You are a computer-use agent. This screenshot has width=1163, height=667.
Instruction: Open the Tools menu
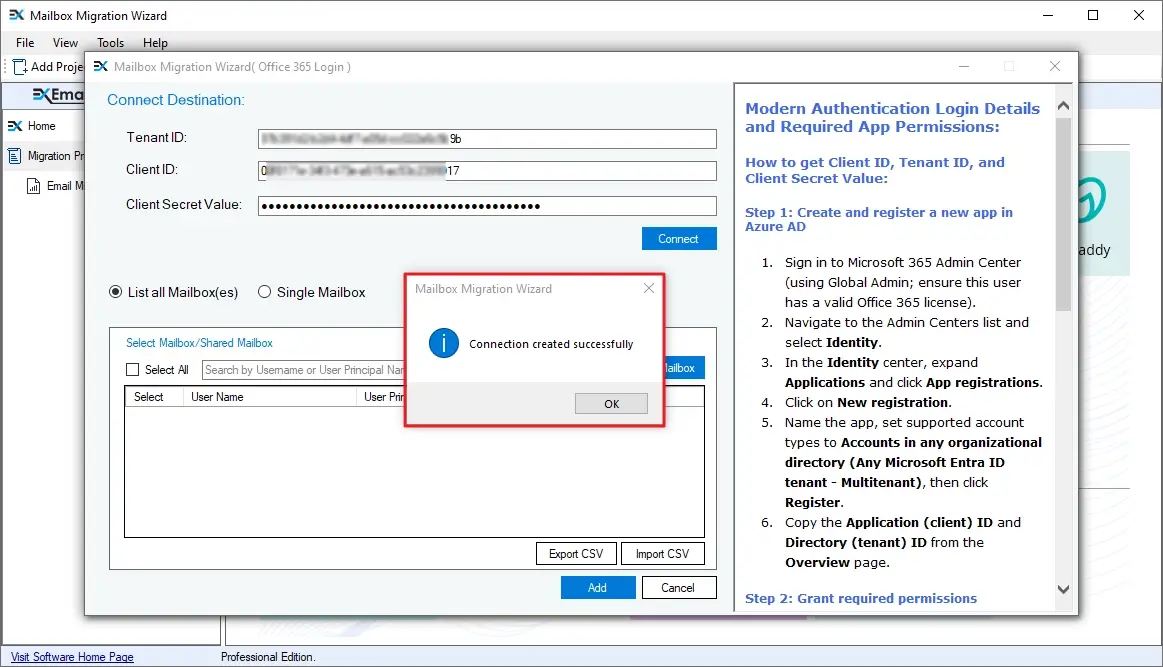(x=110, y=42)
